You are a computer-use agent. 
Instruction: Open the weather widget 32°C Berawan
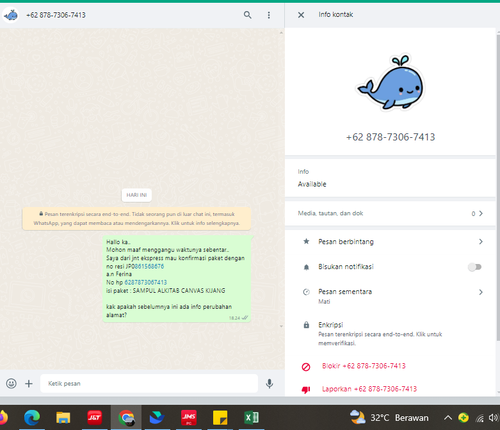[389, 418]
